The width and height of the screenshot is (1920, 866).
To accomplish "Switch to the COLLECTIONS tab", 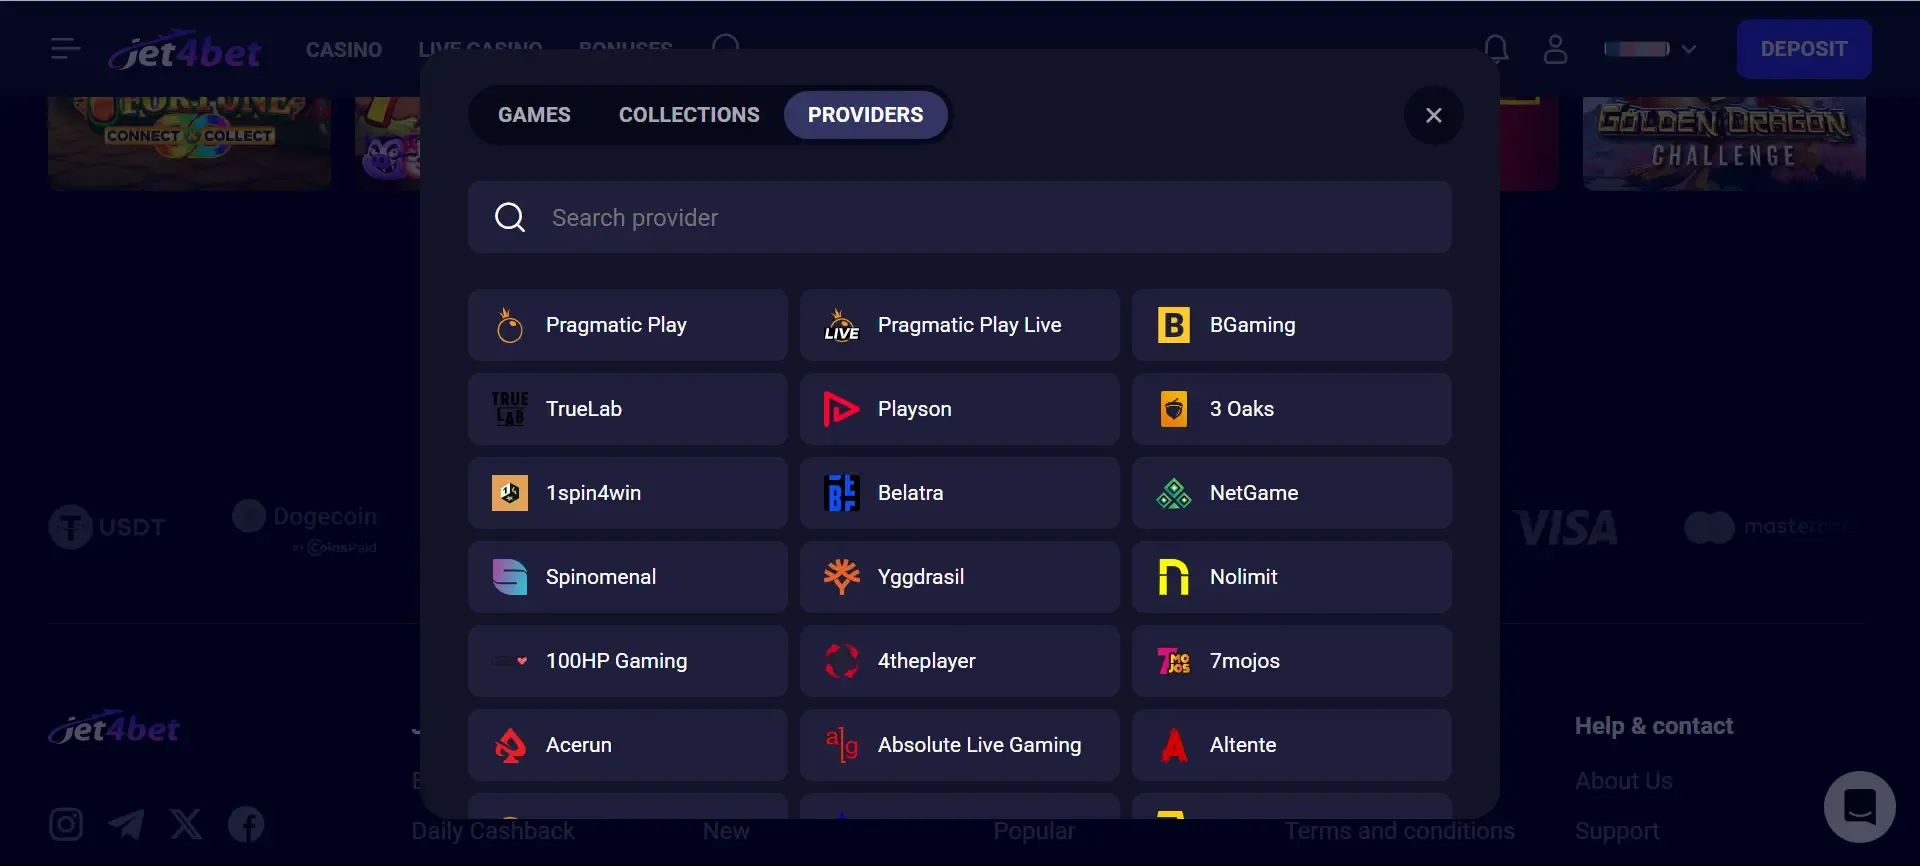I will point(689,115).
